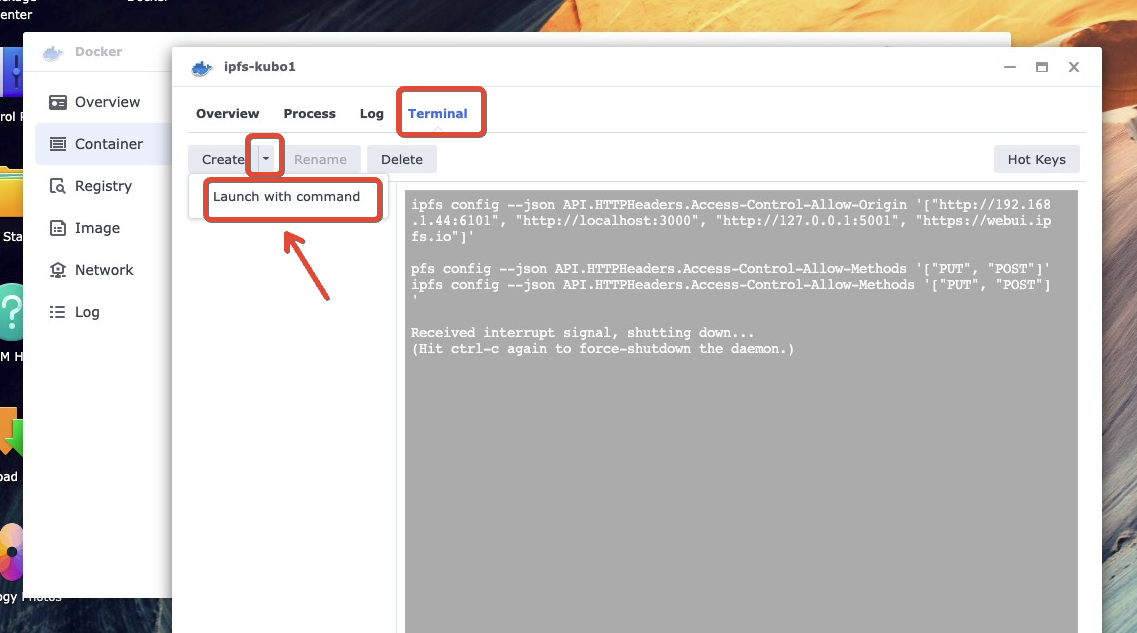1137x633 pixels.
Task: Maximize the ipfs-kubo1 window
Action: [x=1041, y=67]
